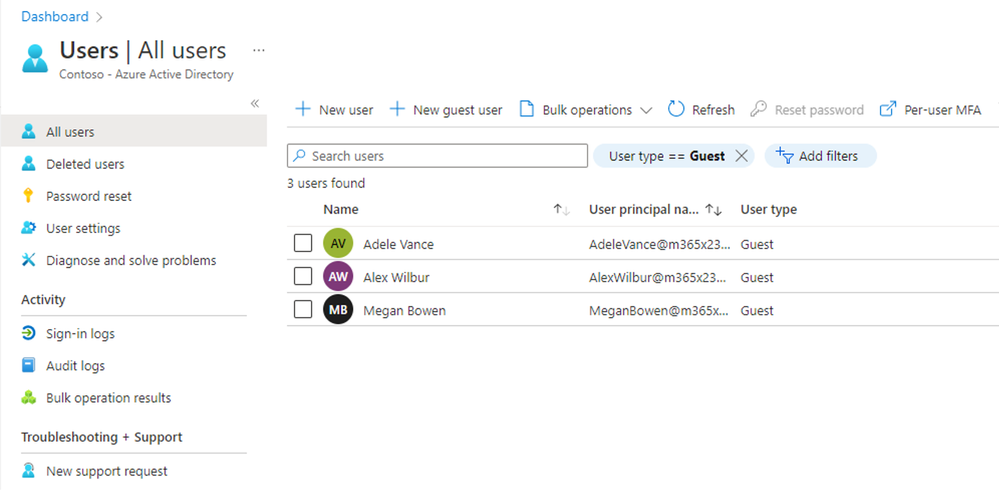Click the Diagnose and solve problems icon
The height and width of the screenshot is (496, 999).
tap(28, 260)
